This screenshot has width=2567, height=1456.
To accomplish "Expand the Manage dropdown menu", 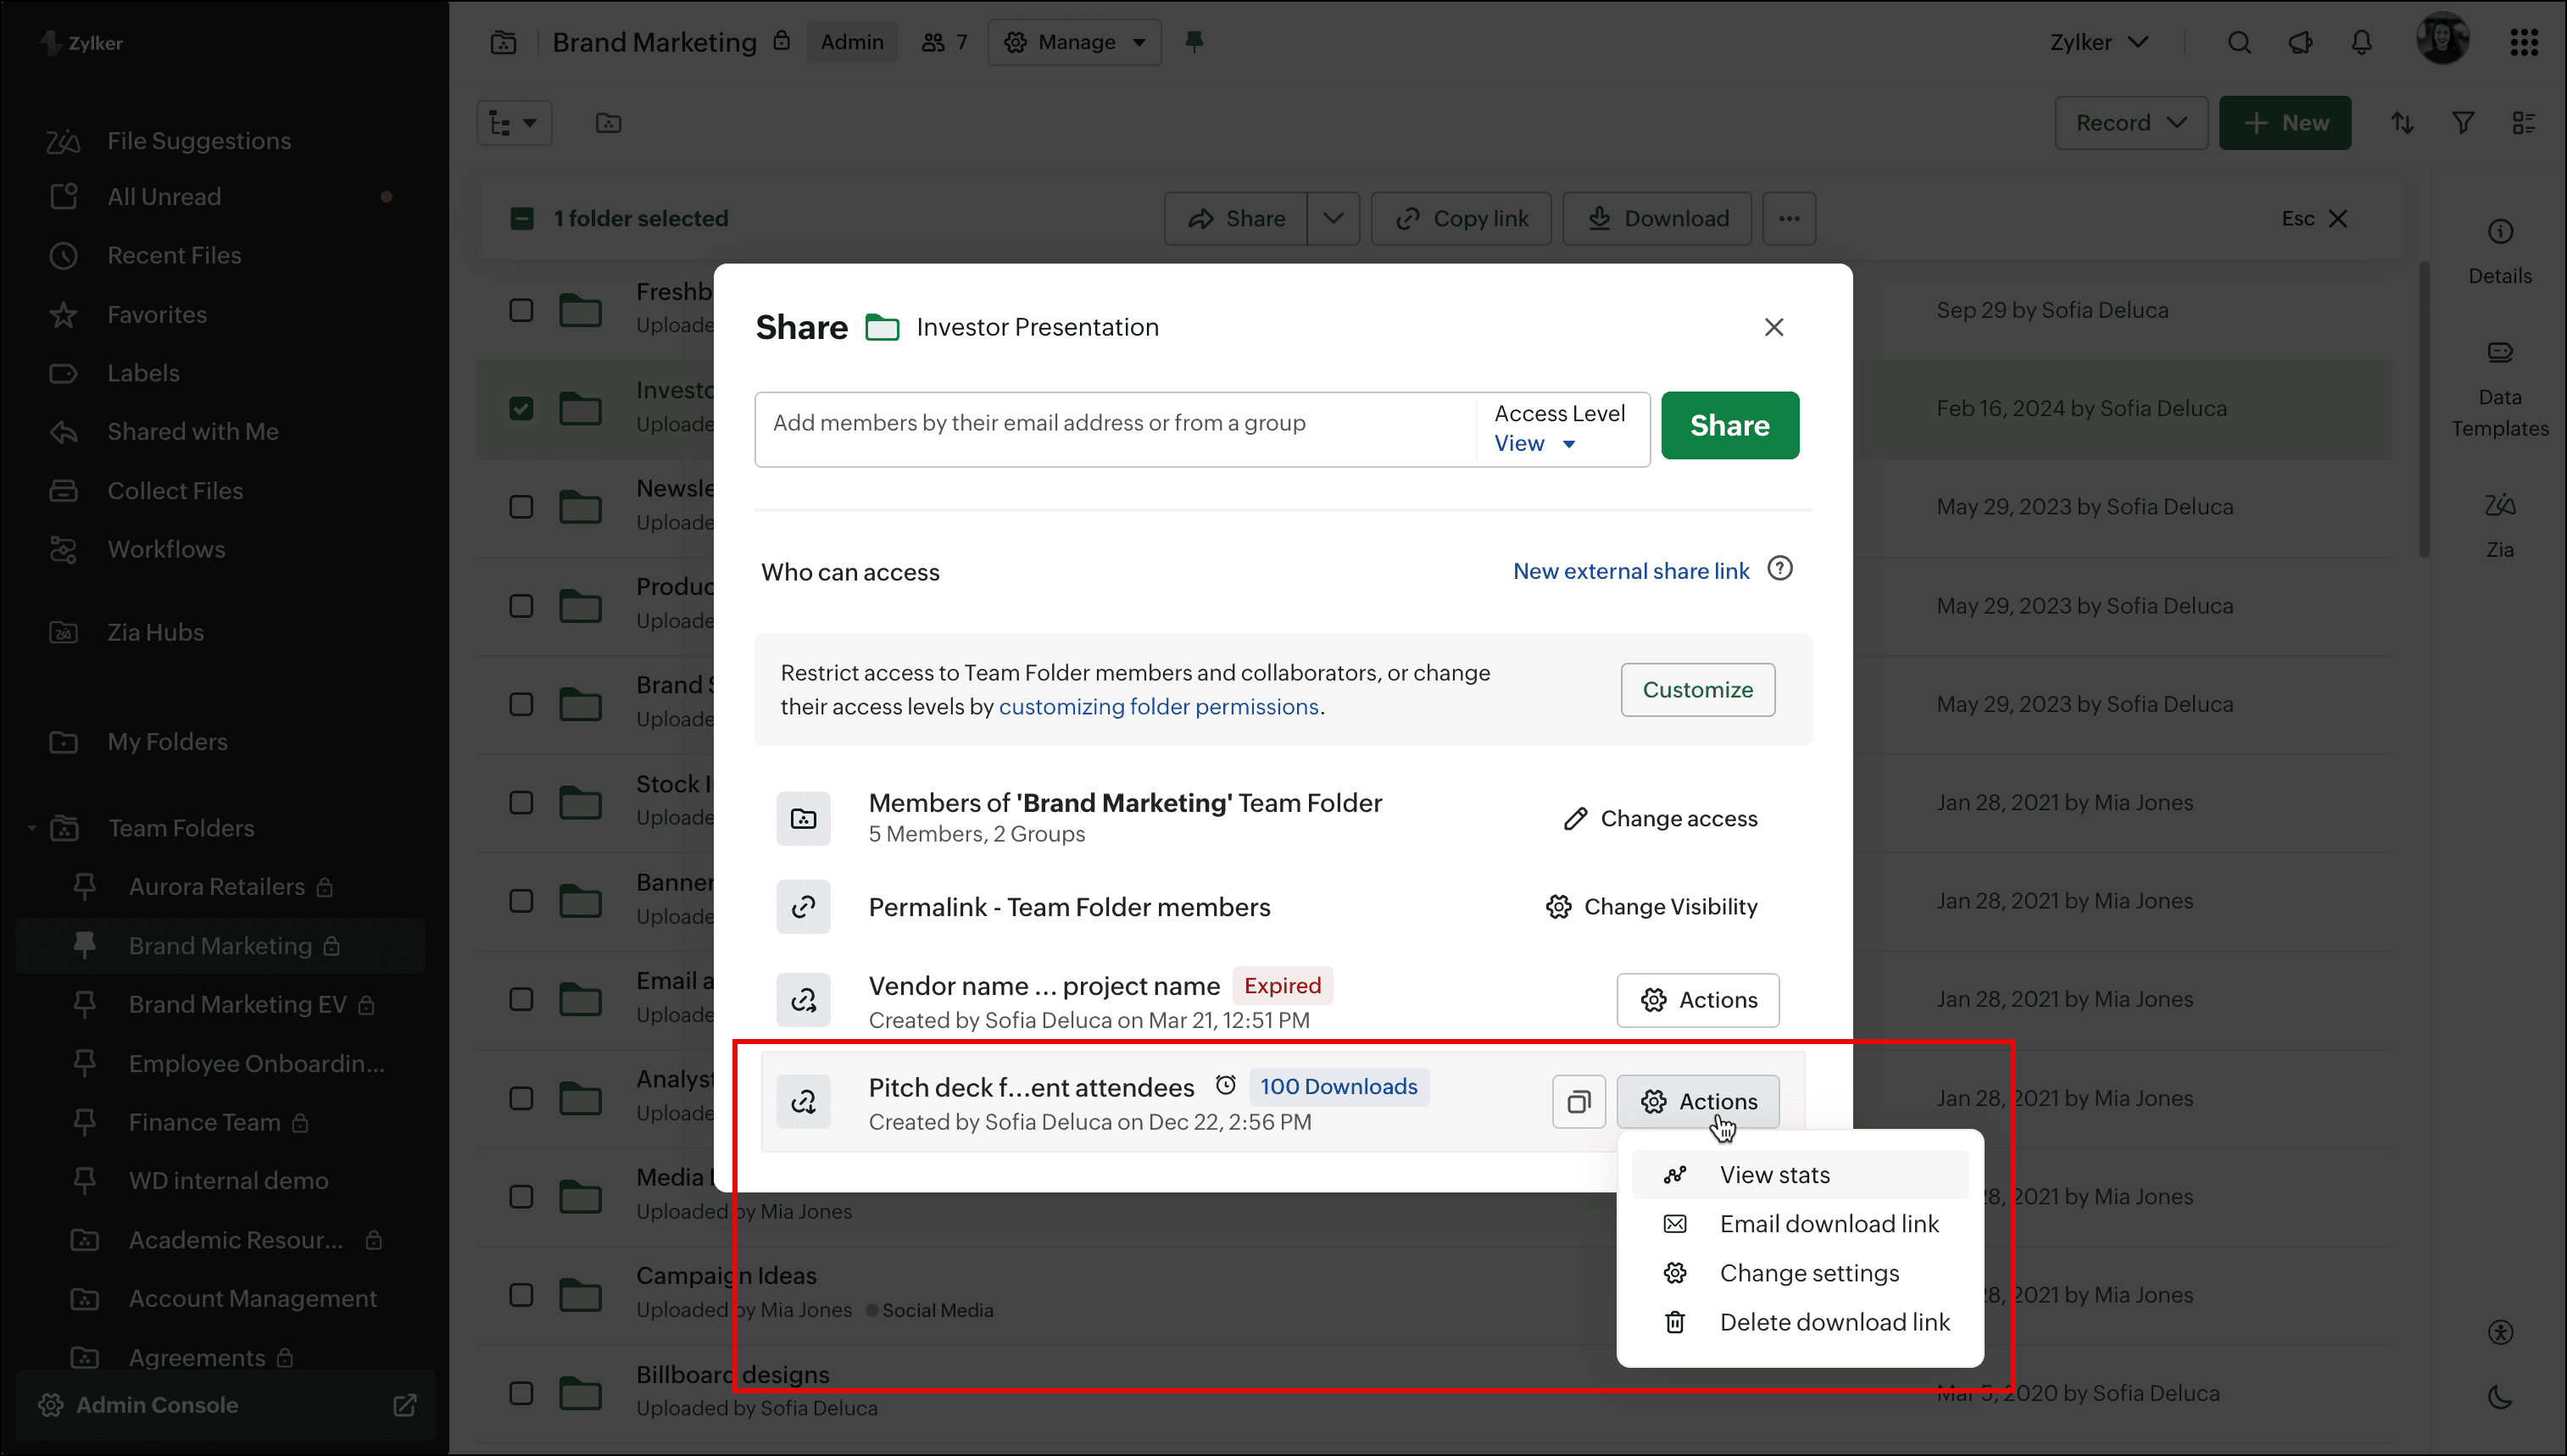I will (1075, 42).
